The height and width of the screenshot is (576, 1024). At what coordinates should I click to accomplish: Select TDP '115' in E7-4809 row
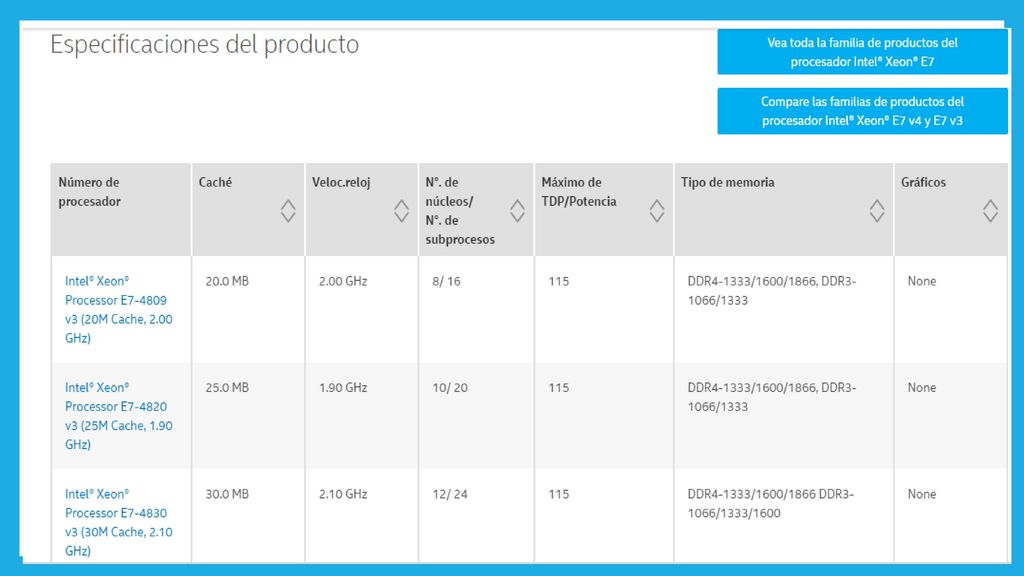558,281
